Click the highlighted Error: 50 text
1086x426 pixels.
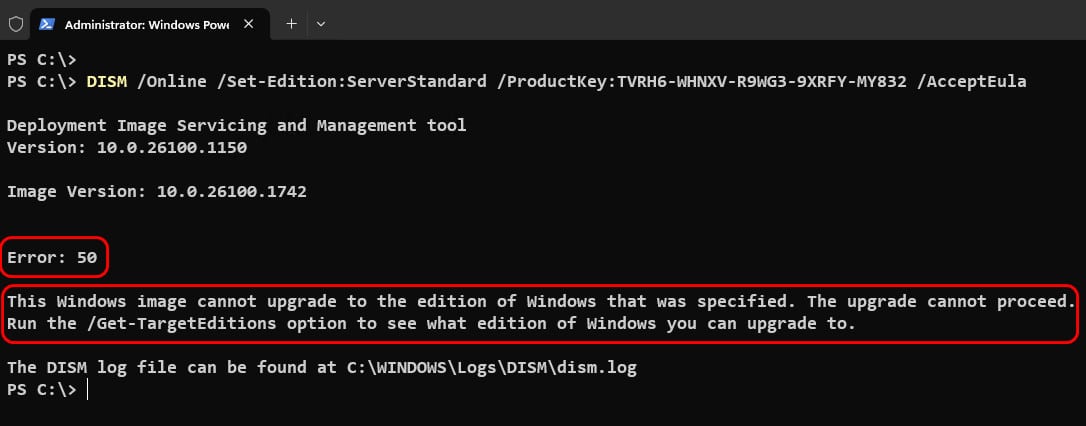point(52,258)
